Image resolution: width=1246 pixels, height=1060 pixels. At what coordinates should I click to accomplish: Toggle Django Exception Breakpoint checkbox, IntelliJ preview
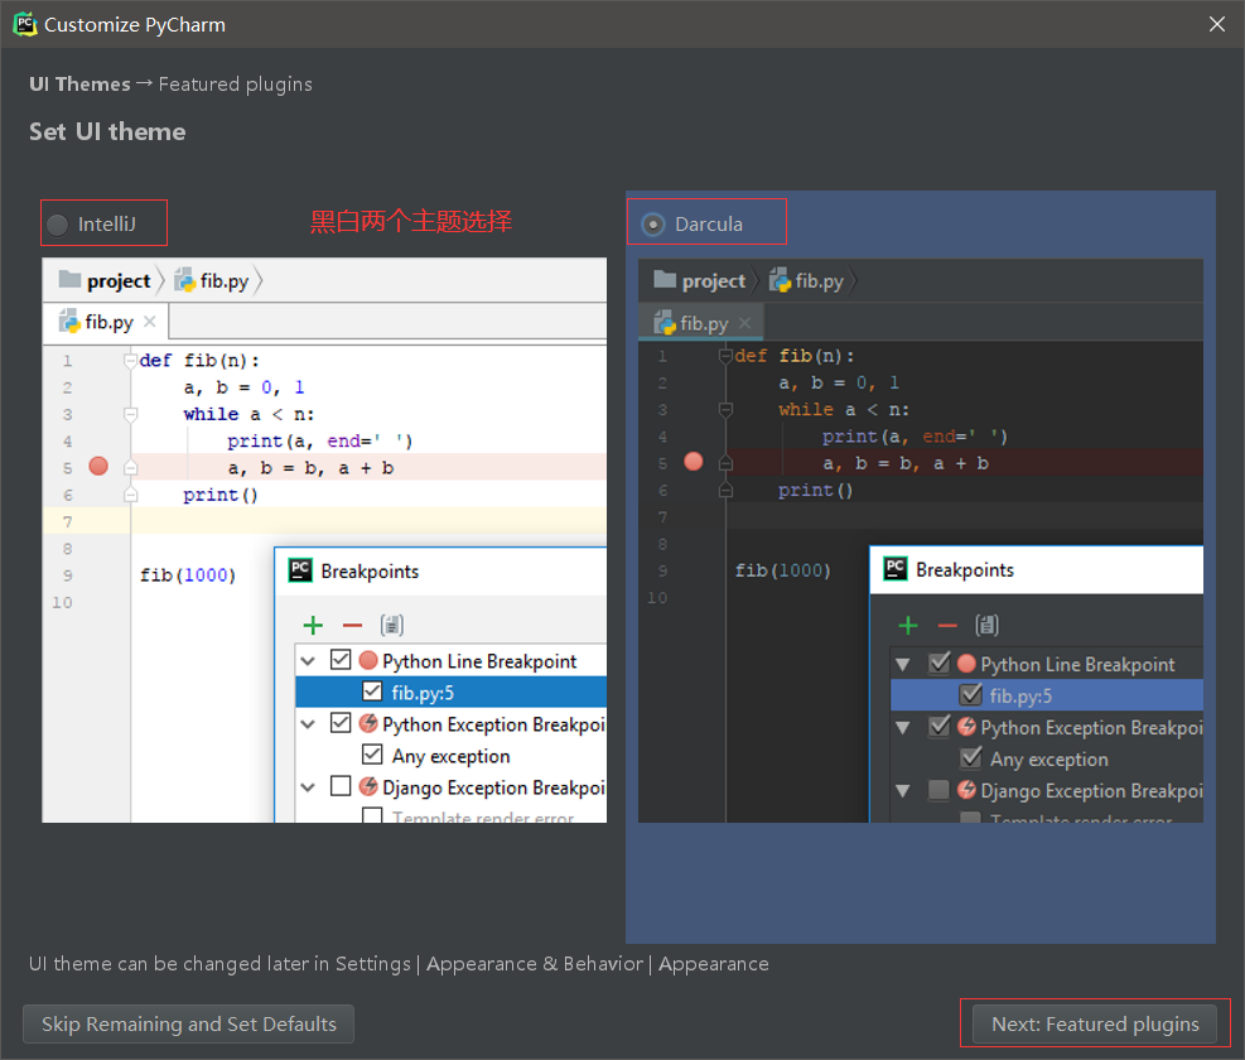click(x=341, y=786)
